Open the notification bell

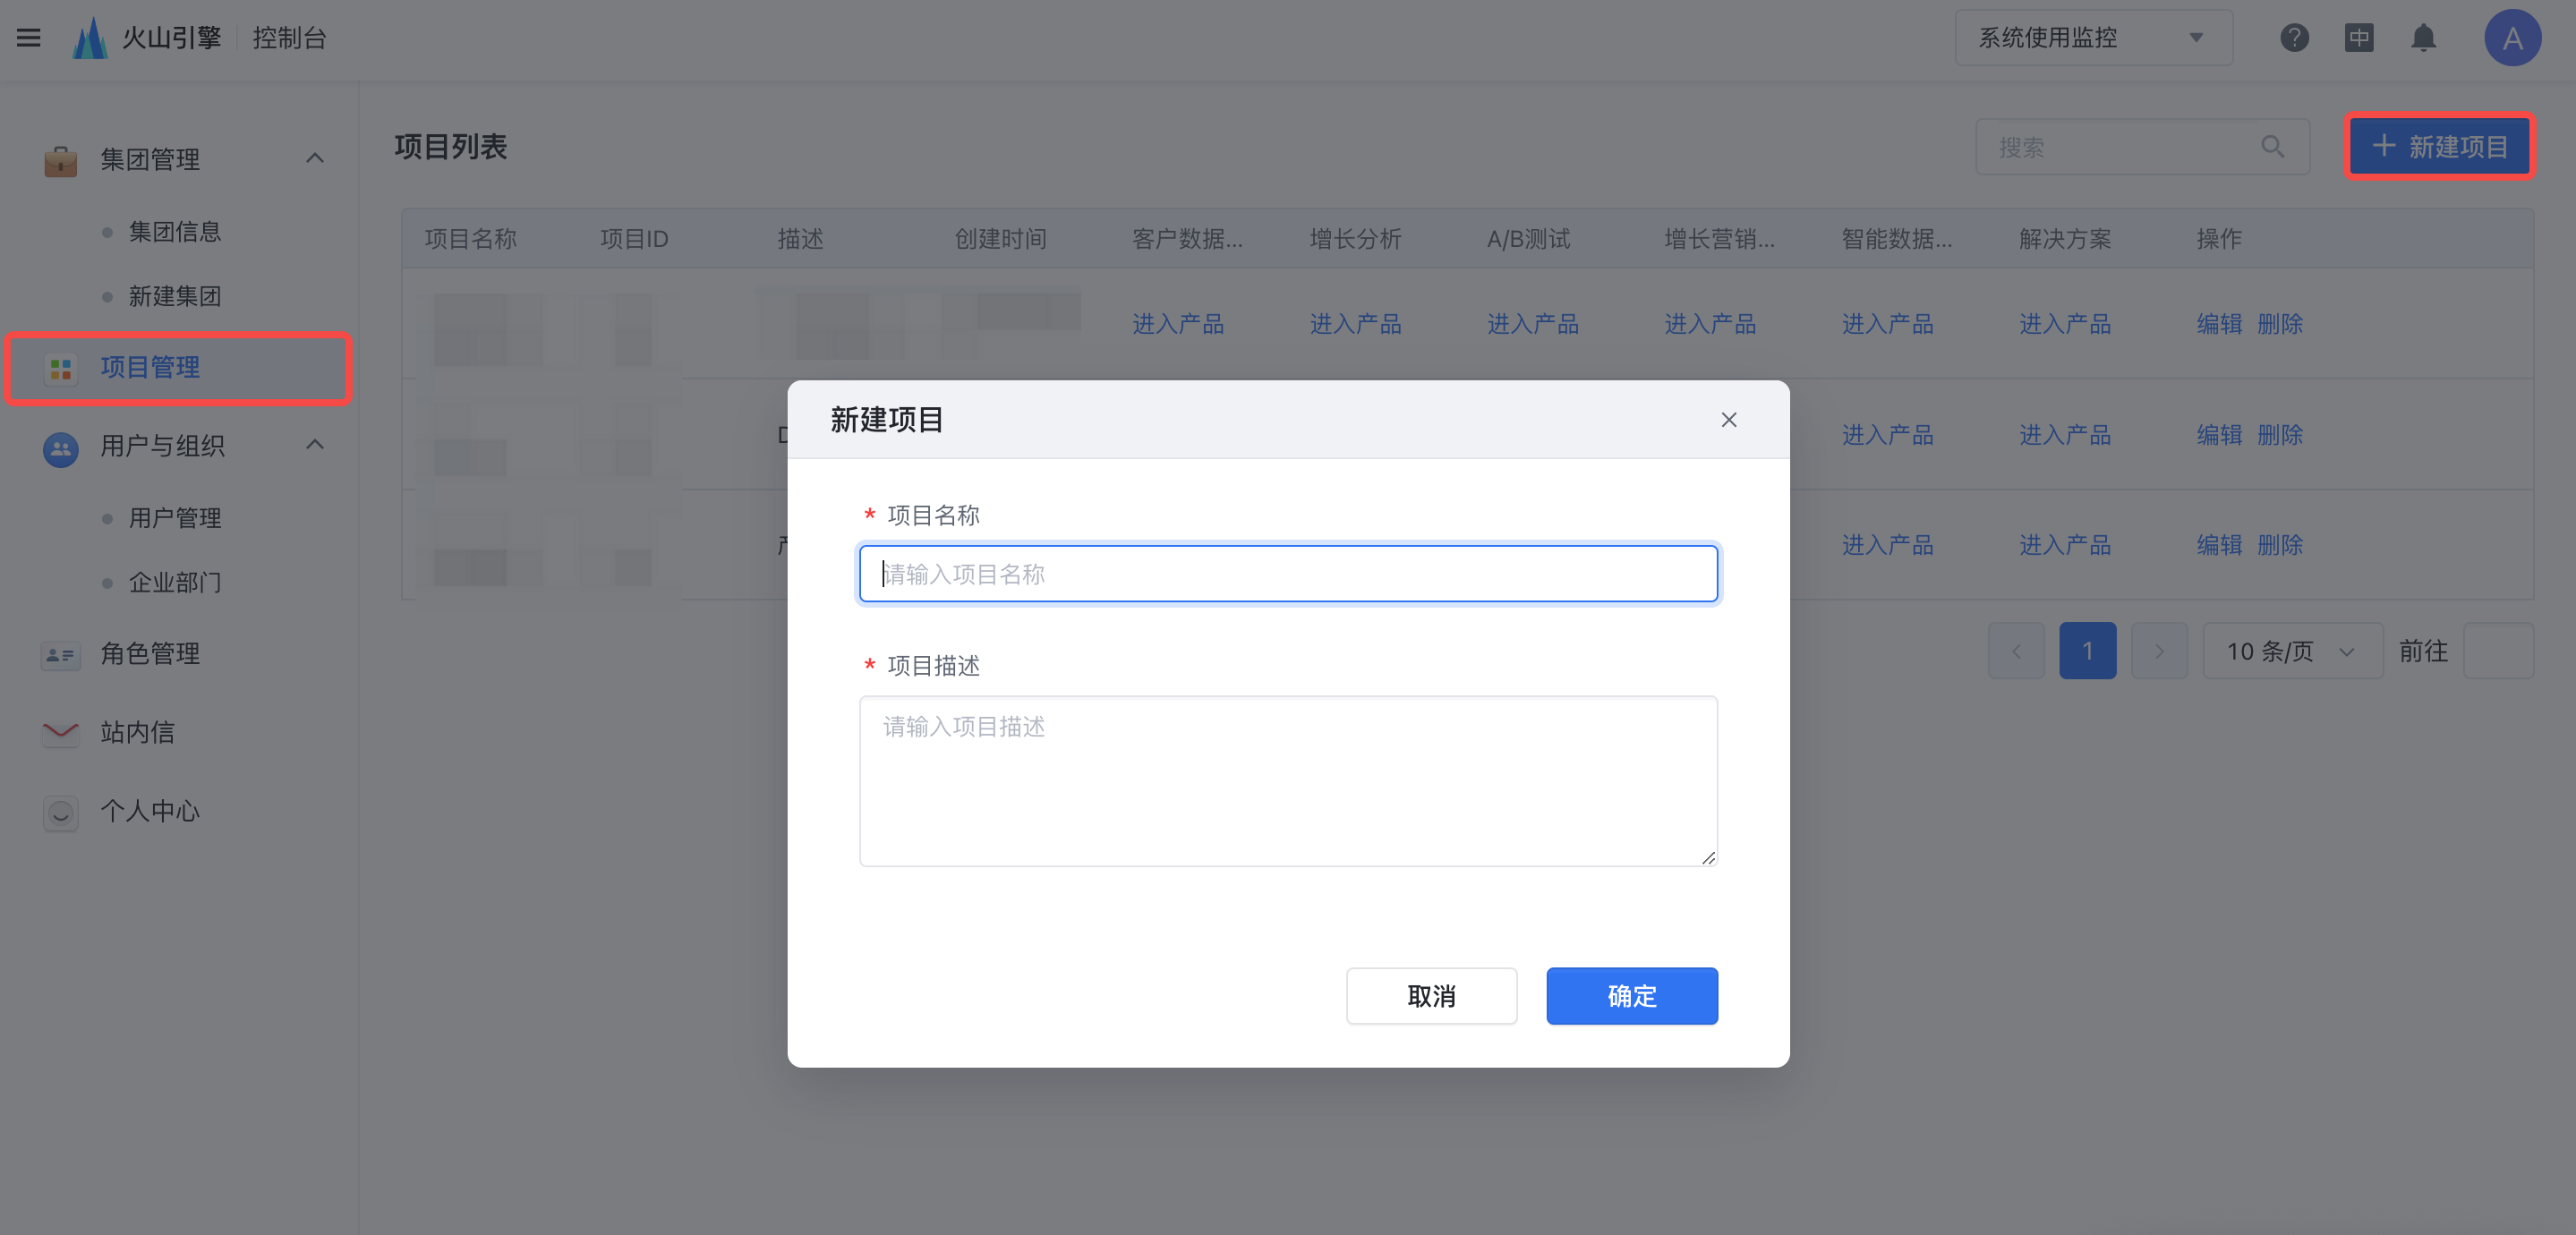coord(2423,38)
